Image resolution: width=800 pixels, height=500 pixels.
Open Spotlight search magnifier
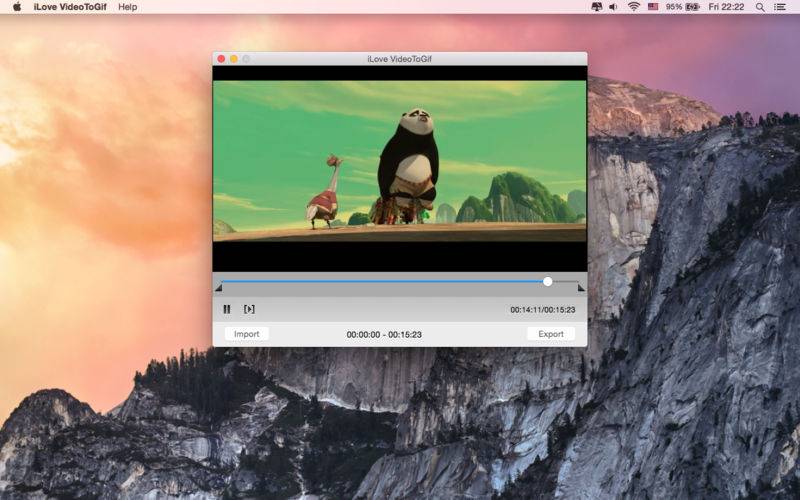(x=760, y=7)
